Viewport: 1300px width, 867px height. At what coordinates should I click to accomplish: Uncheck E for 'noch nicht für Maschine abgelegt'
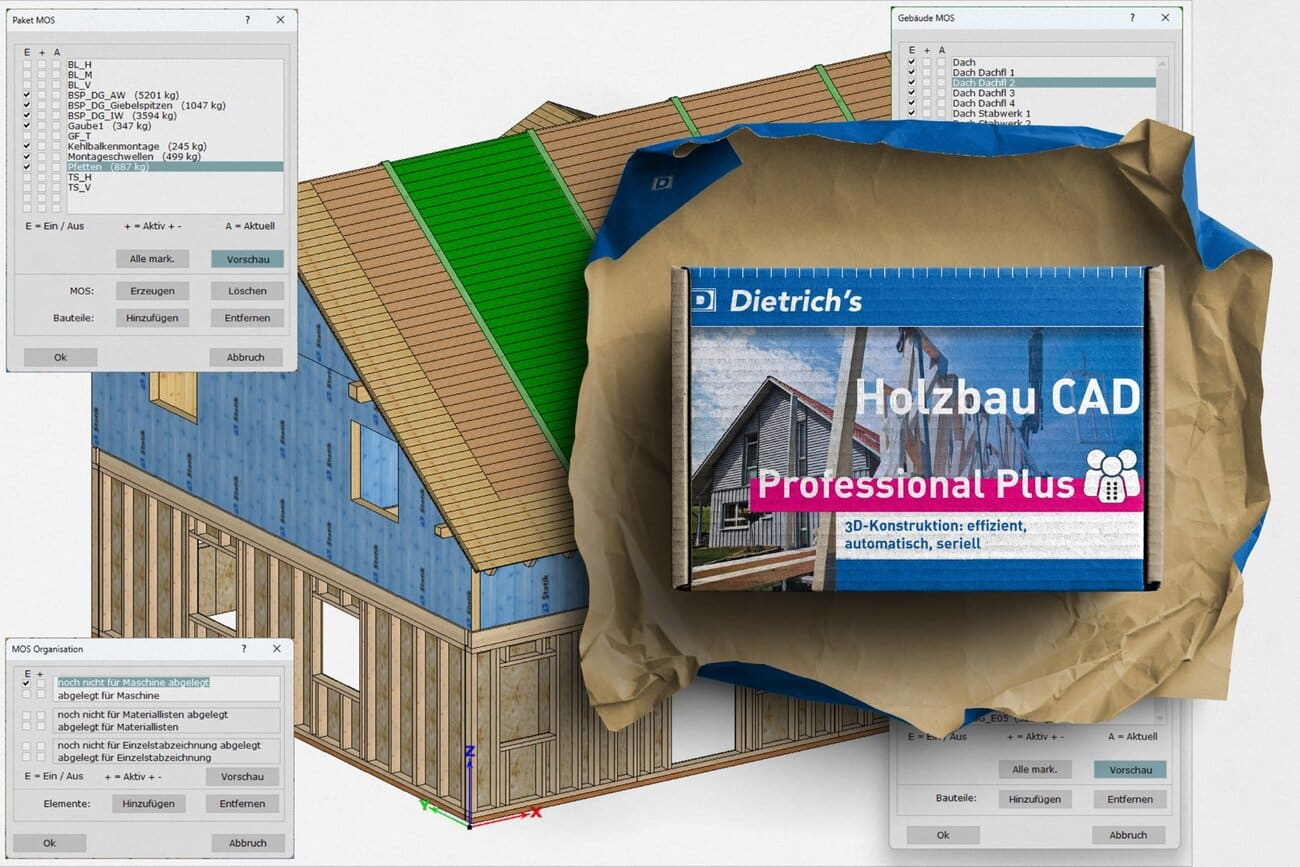[27, 683]
